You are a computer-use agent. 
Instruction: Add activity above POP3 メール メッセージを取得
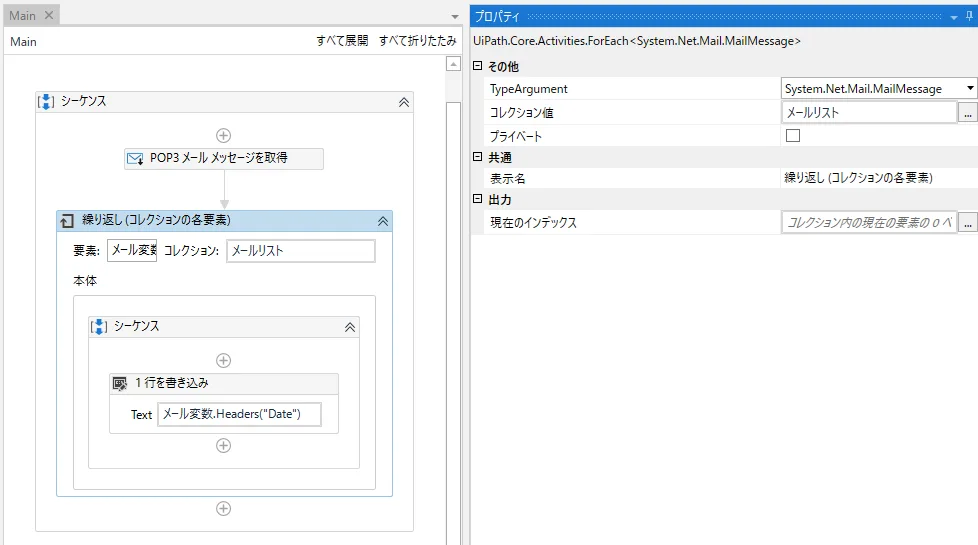[223, 135]
